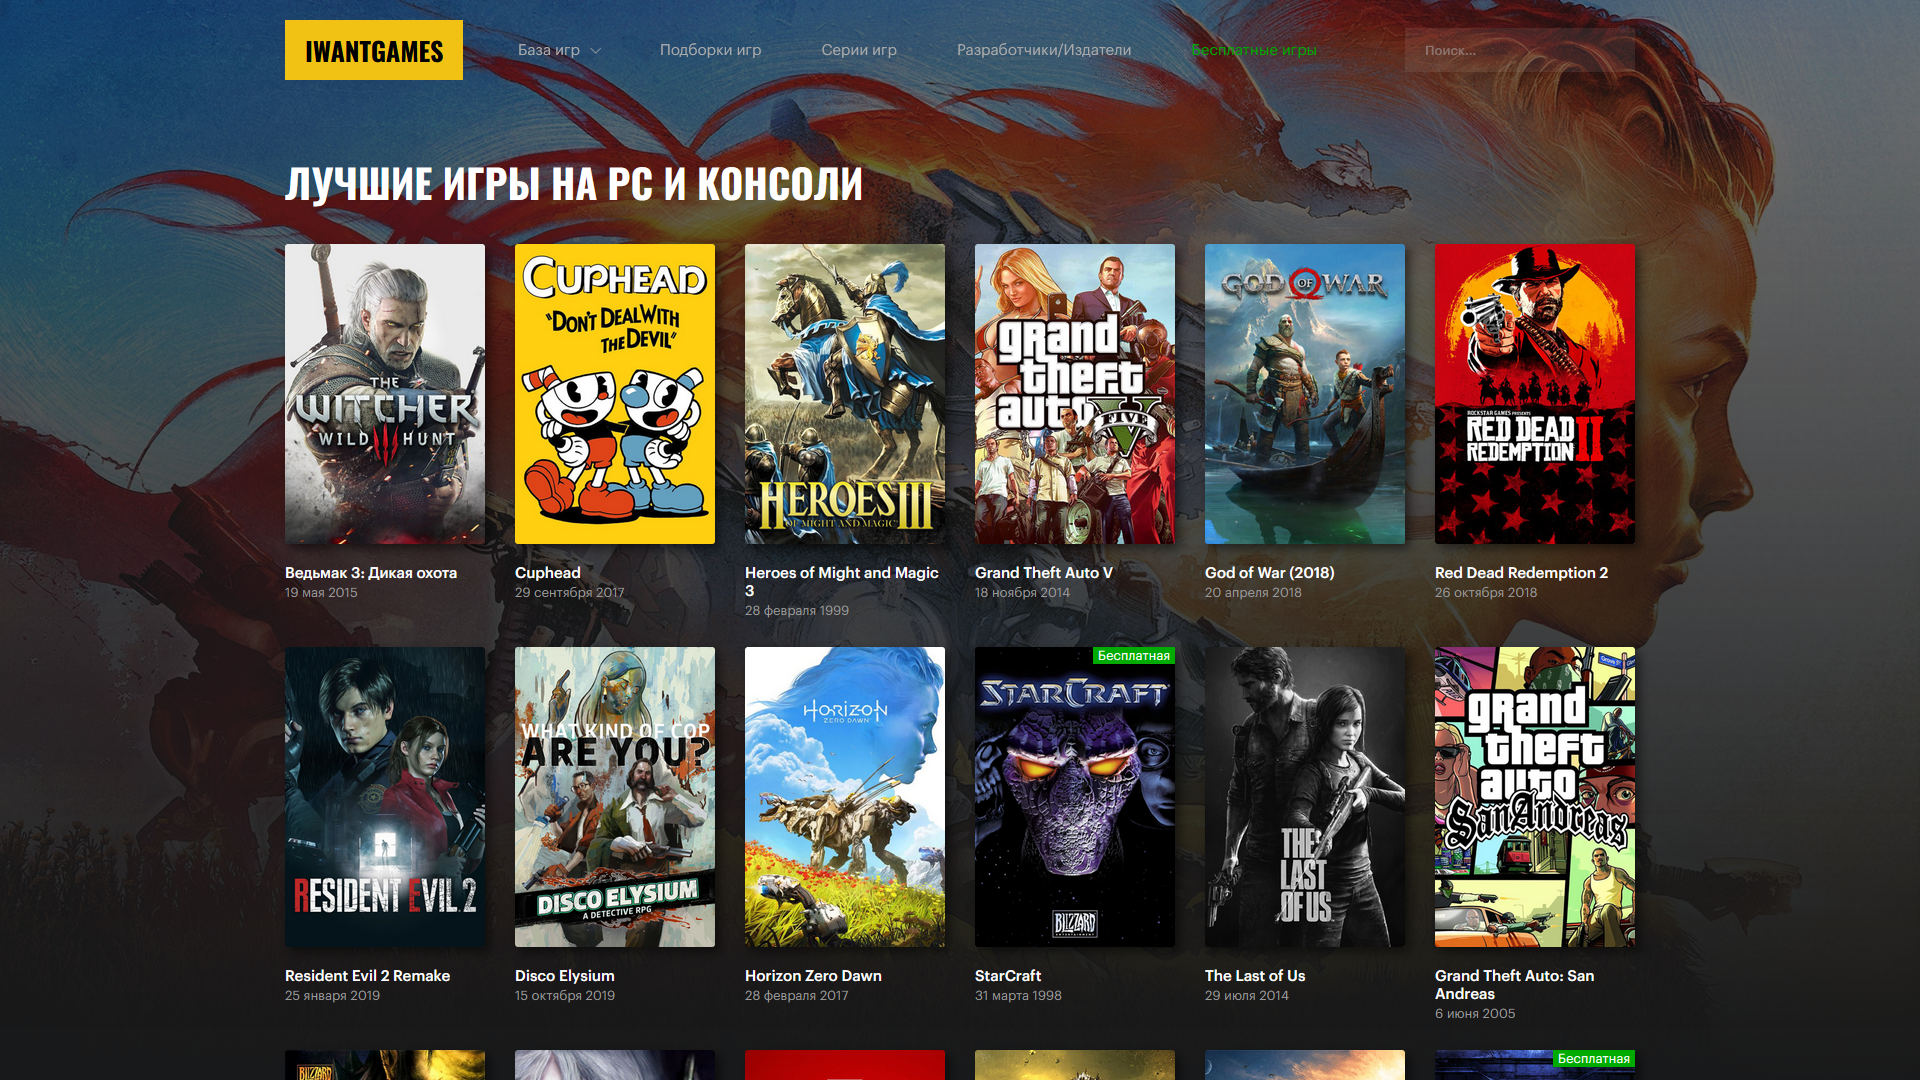This screenshot has height=1080, width=1920.
Task: Click the date 6 июня 2005
Action: pos(1475,1014)
